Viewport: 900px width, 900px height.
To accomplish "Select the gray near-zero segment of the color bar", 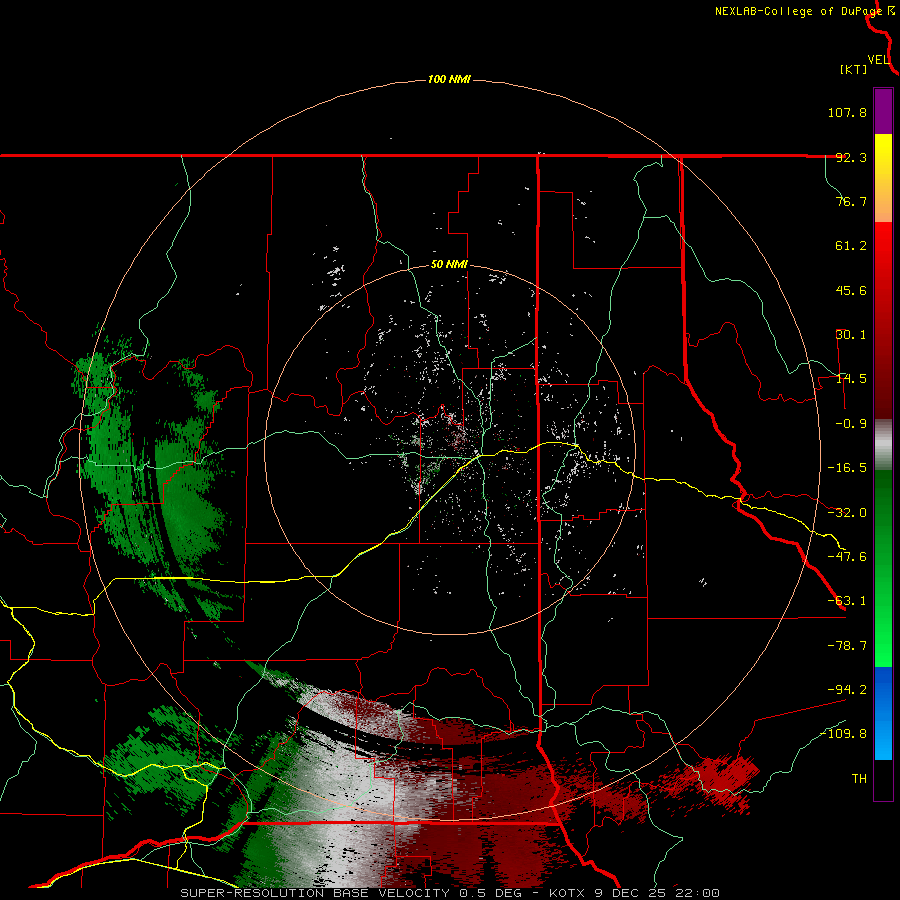I will click(x=883, y=445).
